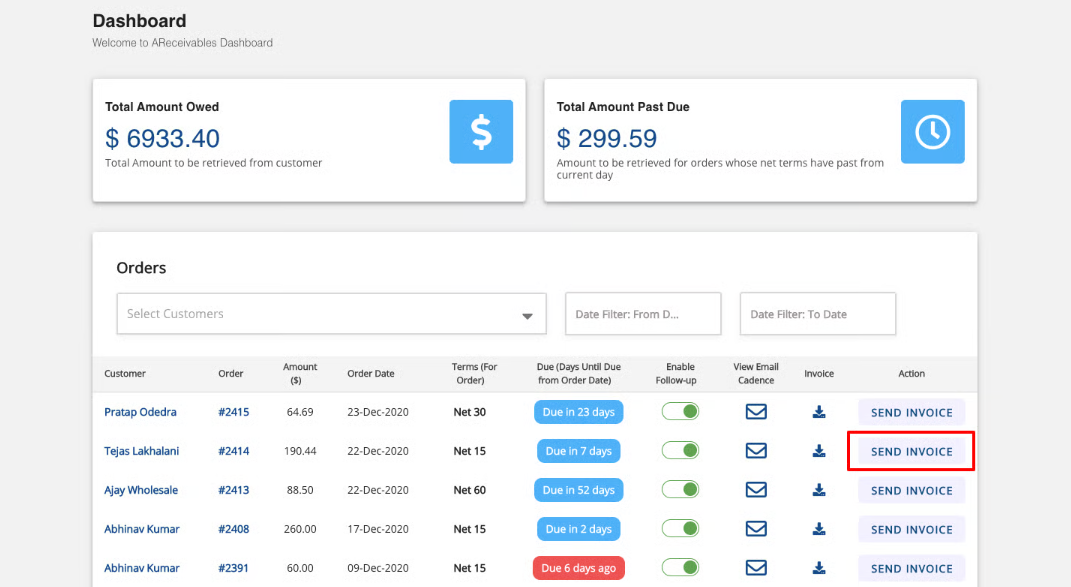Download invoice for order #2415
1071x587 pixels.
(819, 412)
